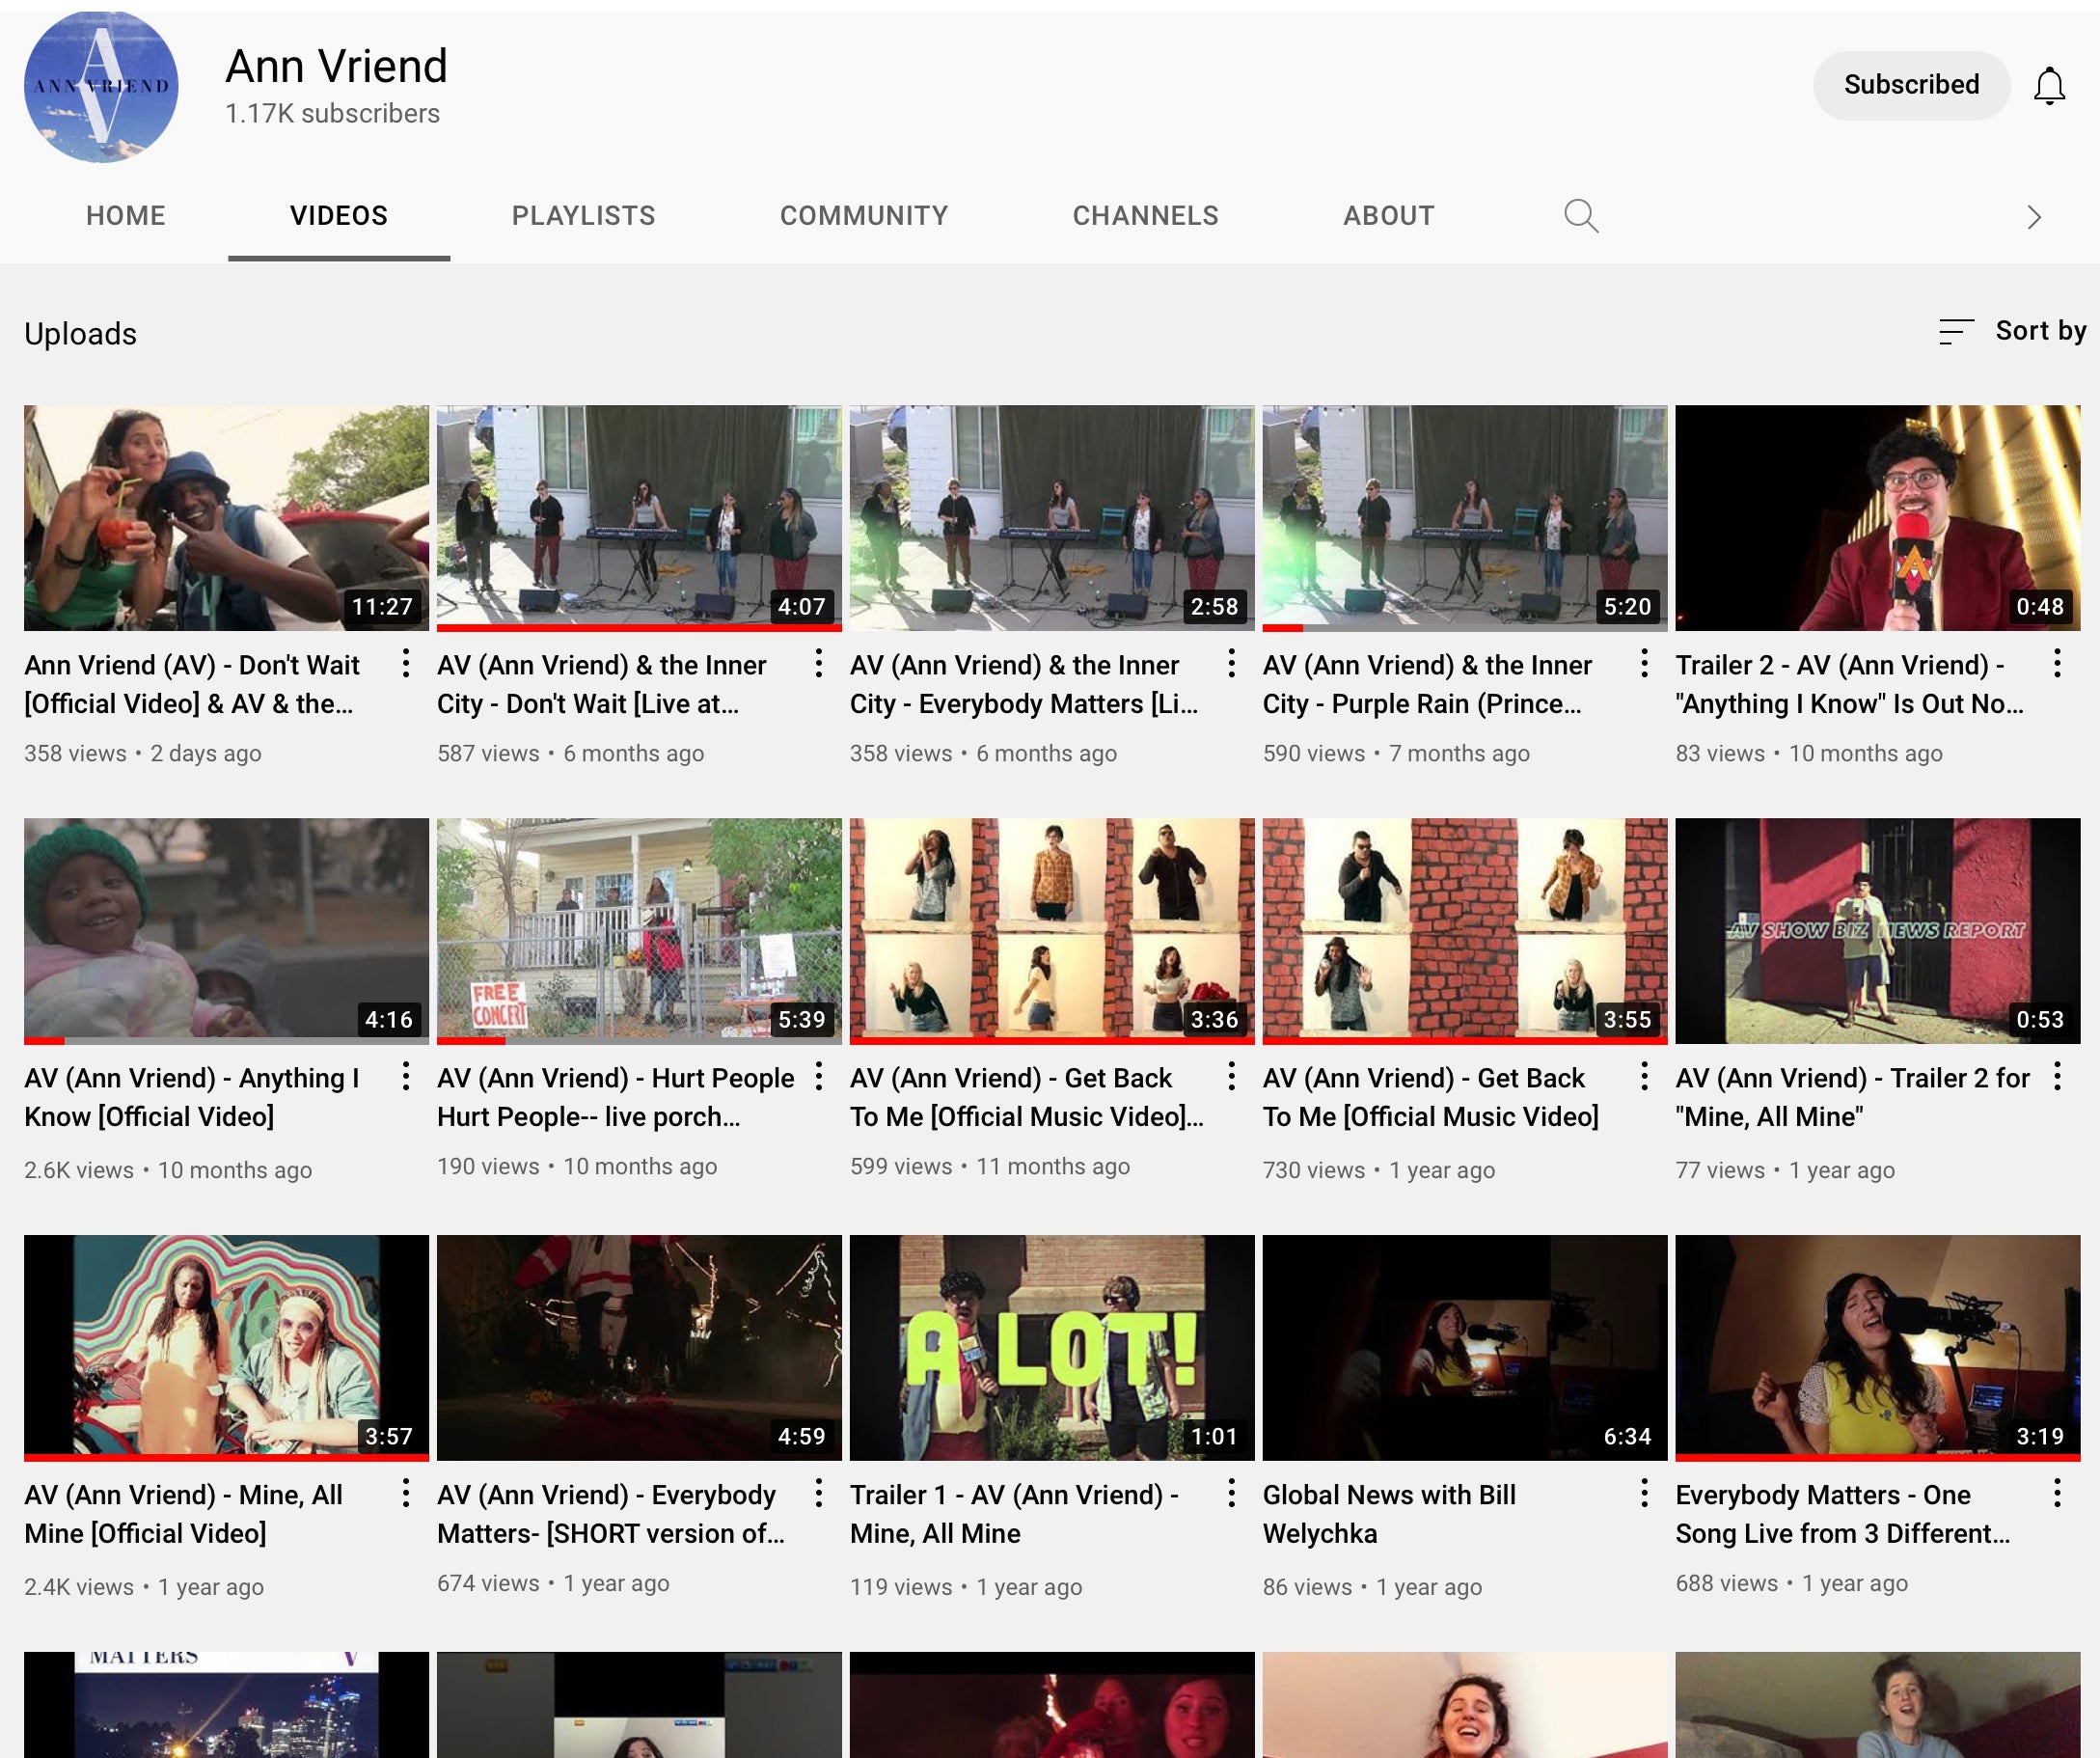Select the Videos tab
Viewport: 2100px width, 1758px height.
coord(339,216)
